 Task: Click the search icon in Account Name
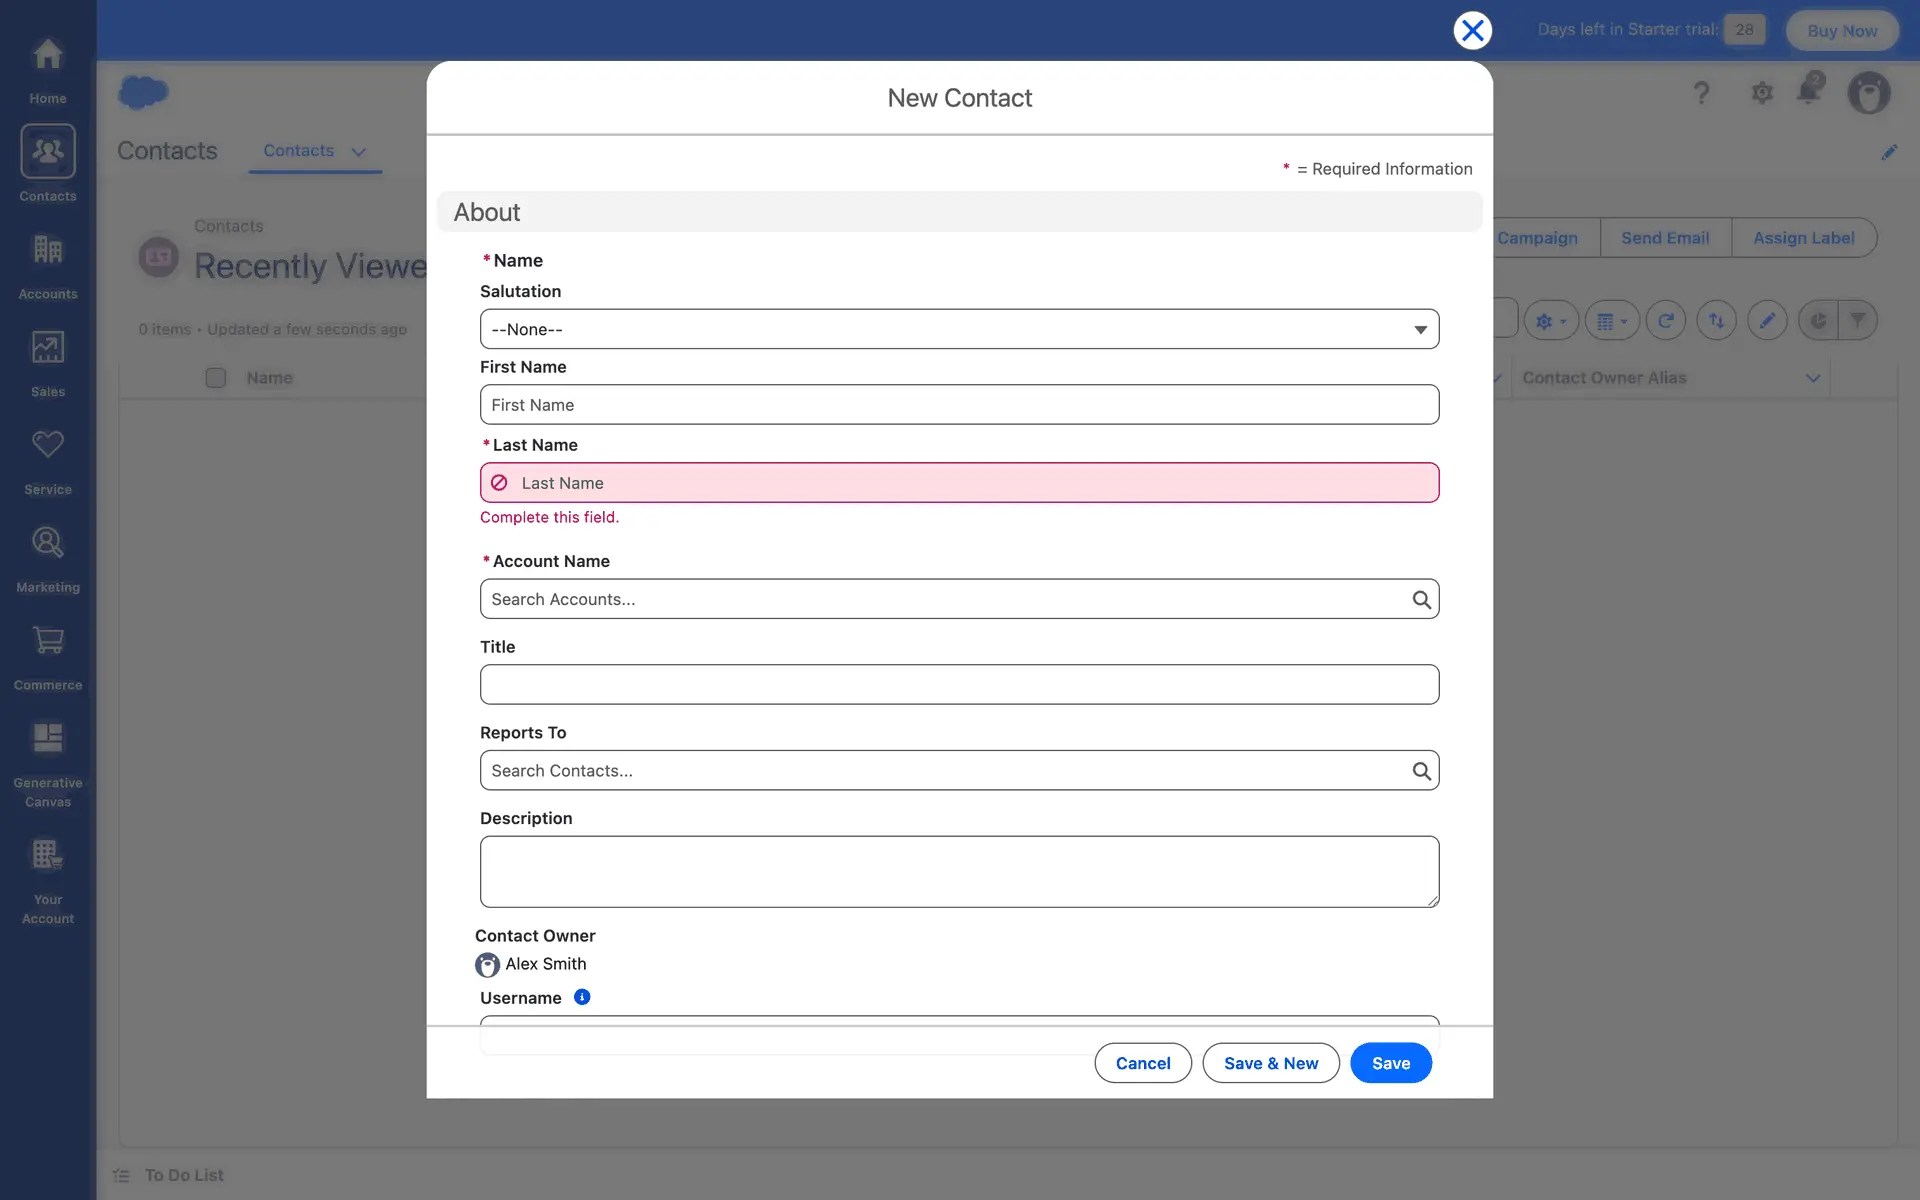point(1421,599)
